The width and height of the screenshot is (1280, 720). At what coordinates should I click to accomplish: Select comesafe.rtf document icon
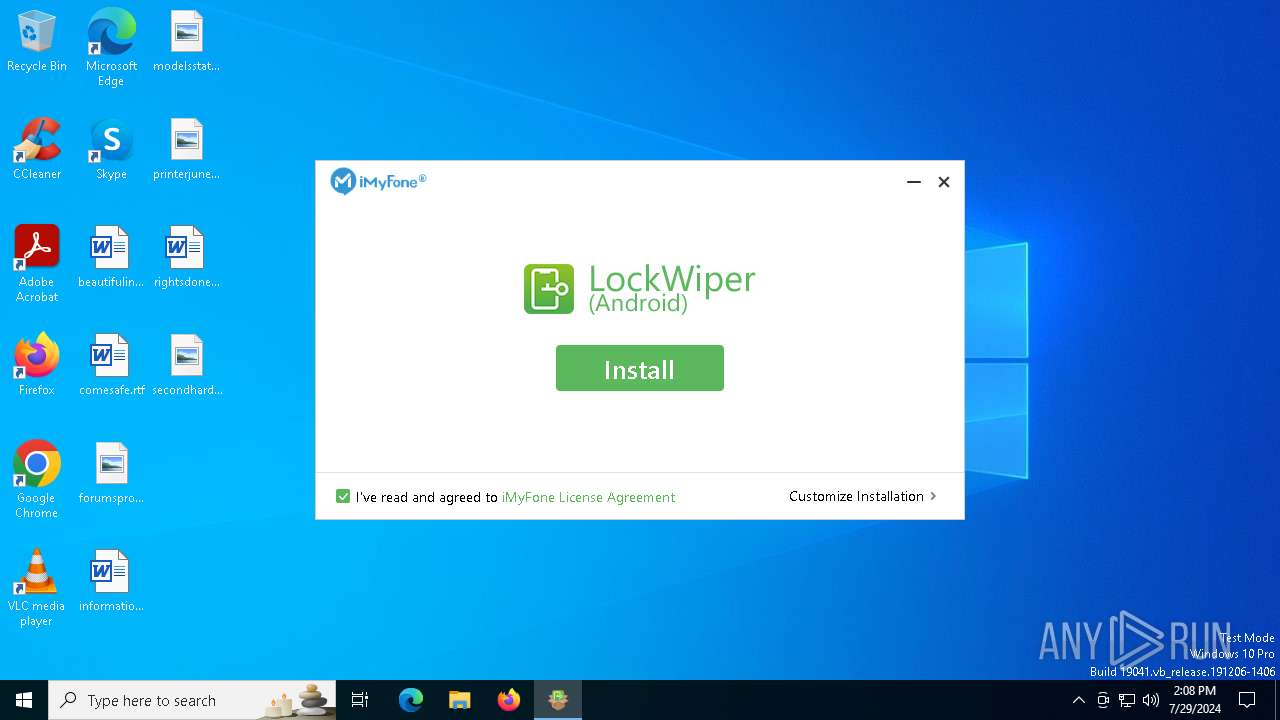(x=111, y=366)
